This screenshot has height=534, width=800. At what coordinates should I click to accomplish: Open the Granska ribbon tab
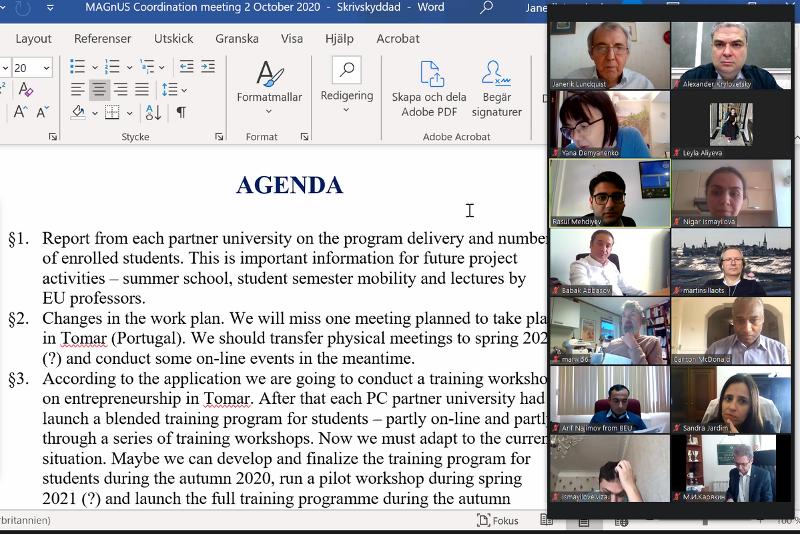(236, 39)
